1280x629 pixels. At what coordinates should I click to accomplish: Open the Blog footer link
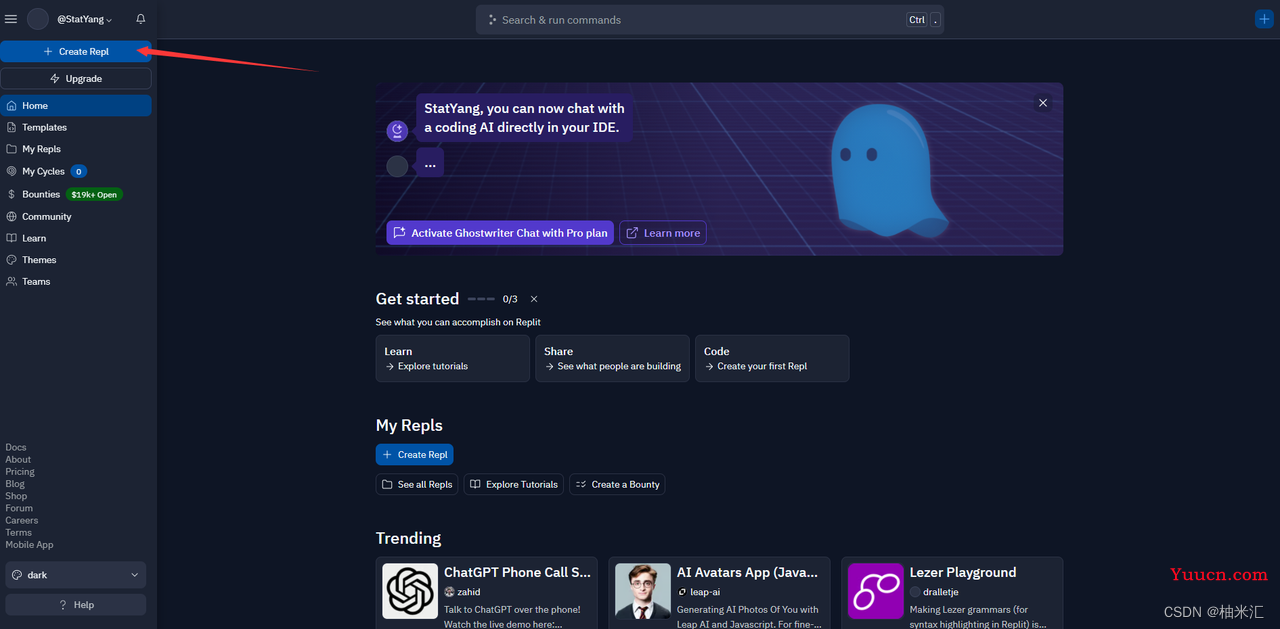tap(15, 484)
